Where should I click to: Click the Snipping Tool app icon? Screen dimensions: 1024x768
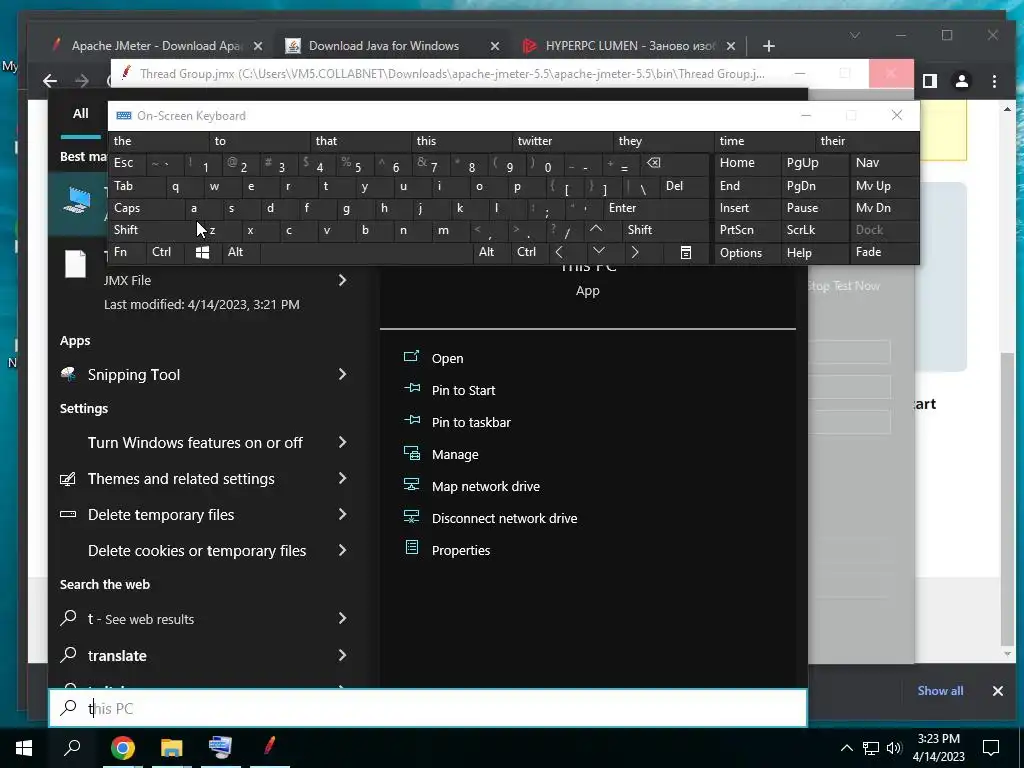[x=68, y=374]
